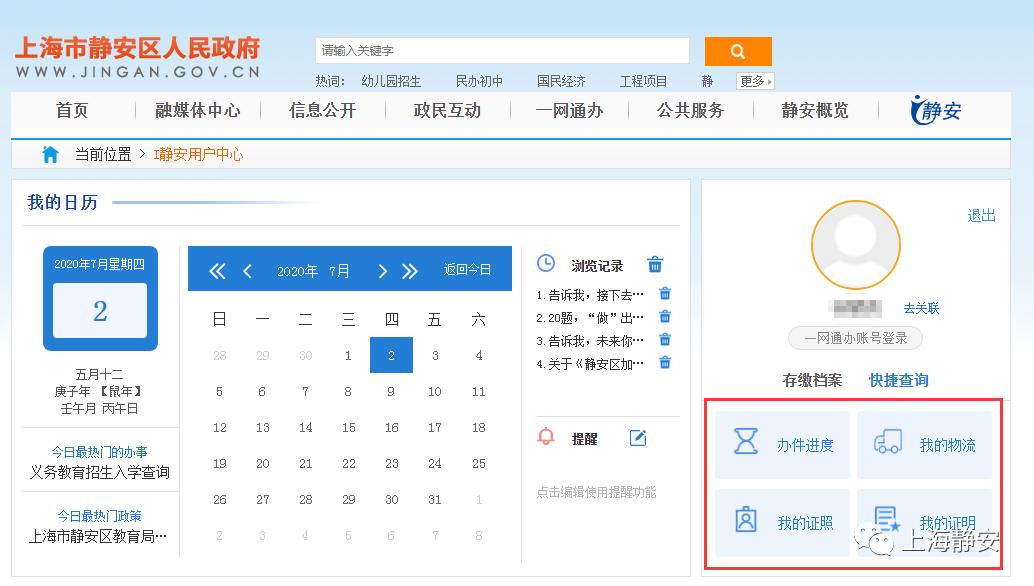The image size is (1034, 586).
Task: Delete the first browsing record trash icon
Action: (x=664, y=293)
